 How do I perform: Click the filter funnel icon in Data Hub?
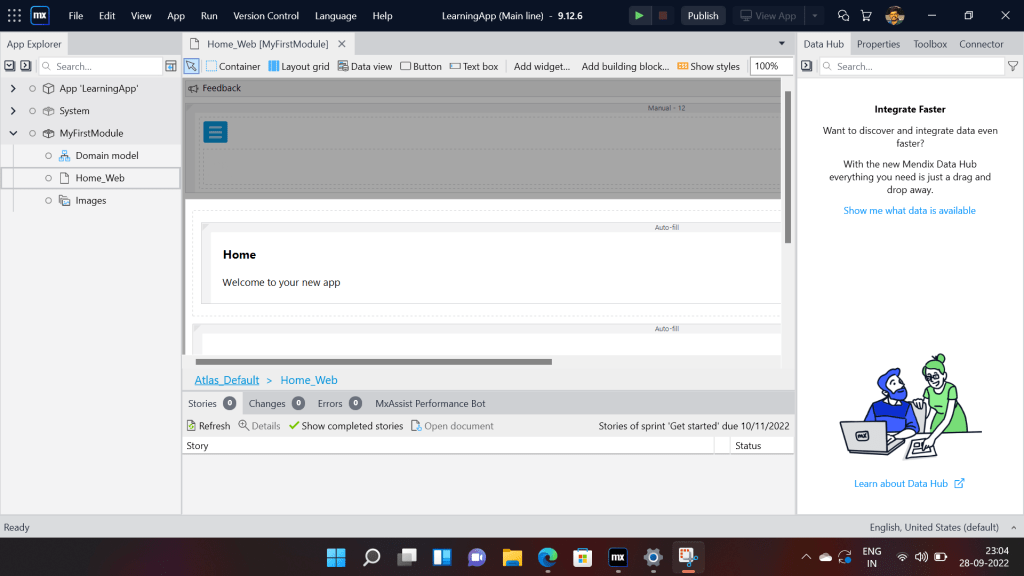pyautogui.click(x=1013, y=66)
